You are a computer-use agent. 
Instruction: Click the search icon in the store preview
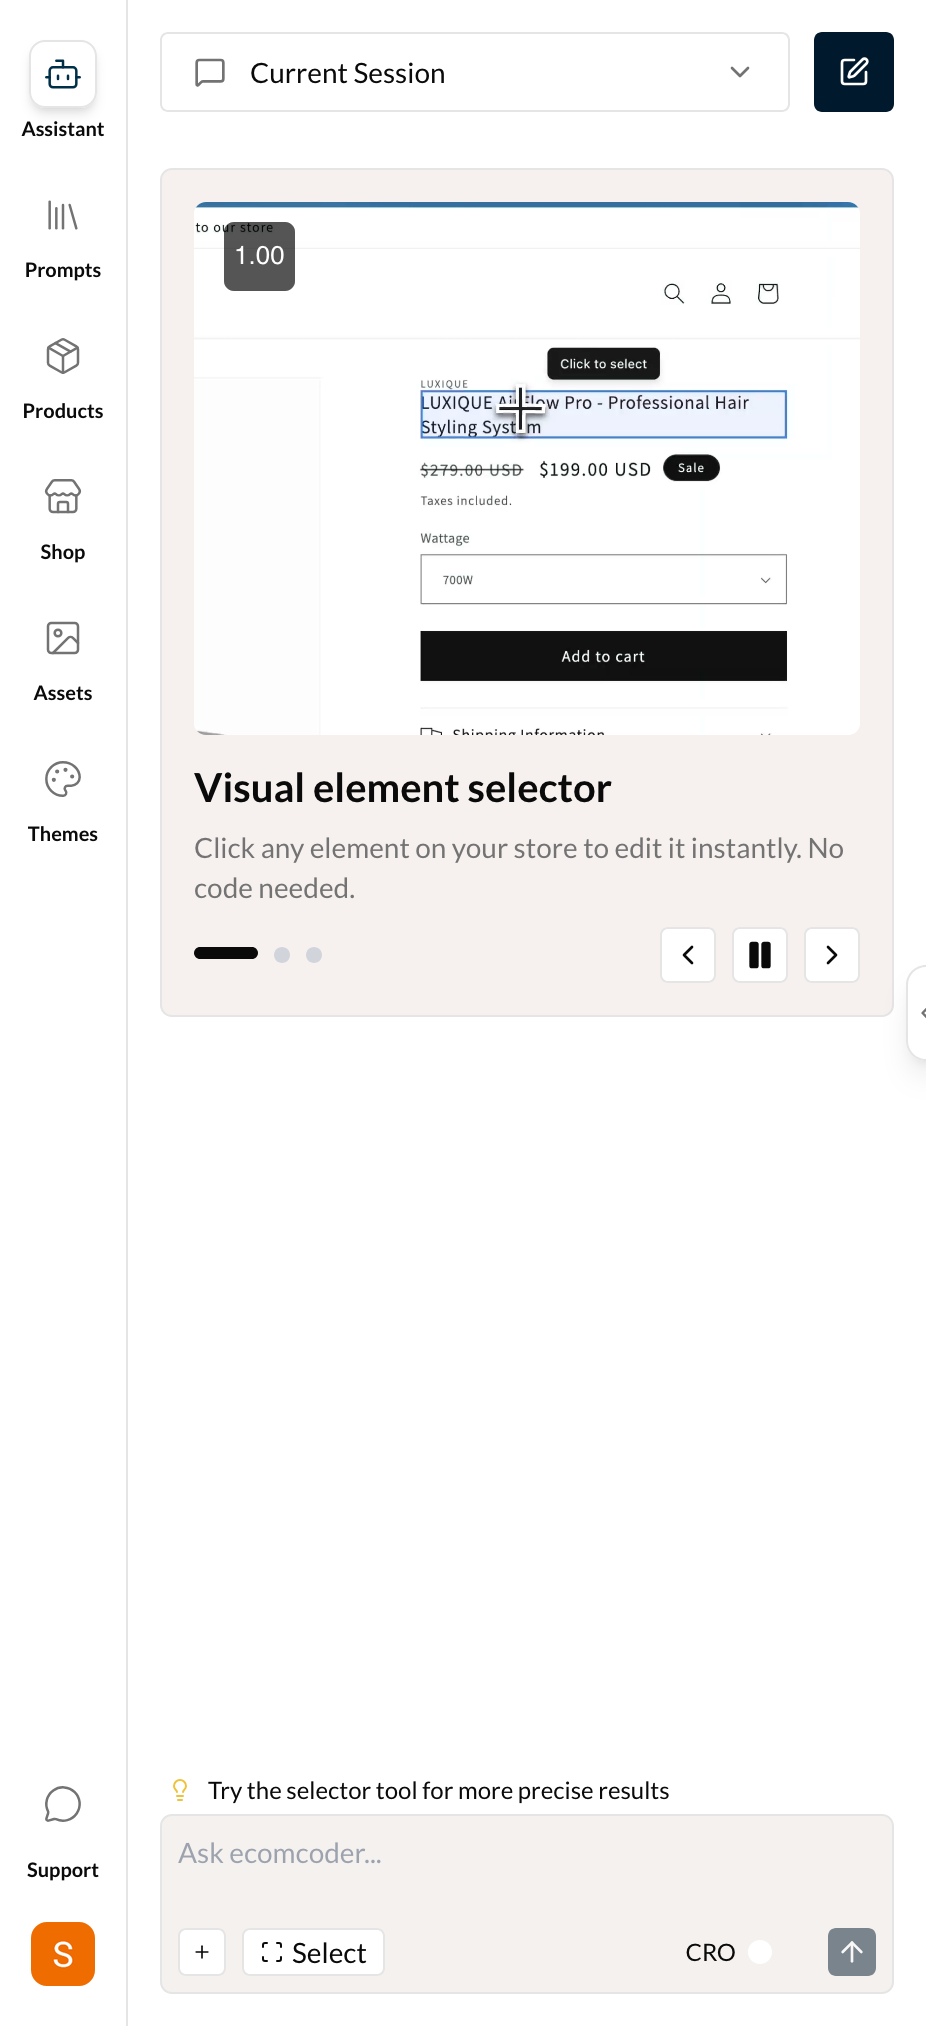click(673, 293)
